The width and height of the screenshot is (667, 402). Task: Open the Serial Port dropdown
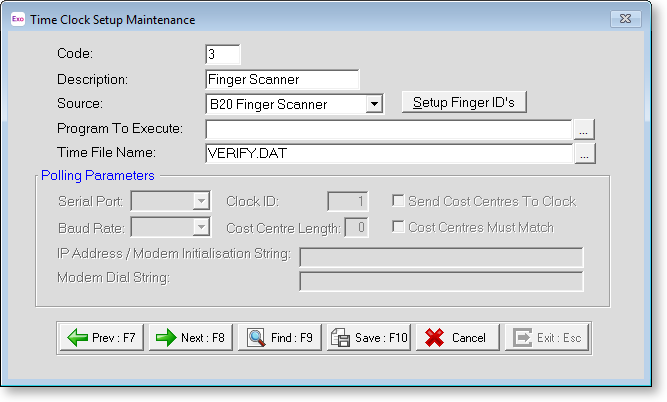(200, 201)
